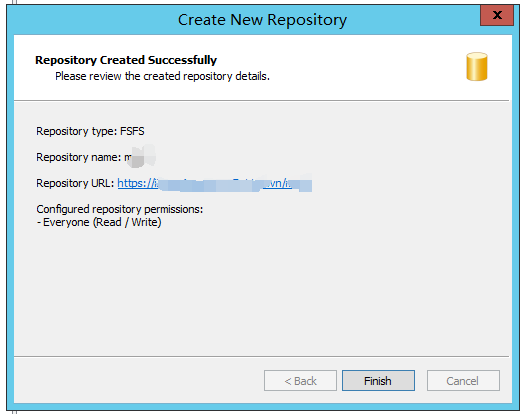Click the Everyone (Read / Write) permission entry
The height and width of the screenshot is (414, 524).
99,222
